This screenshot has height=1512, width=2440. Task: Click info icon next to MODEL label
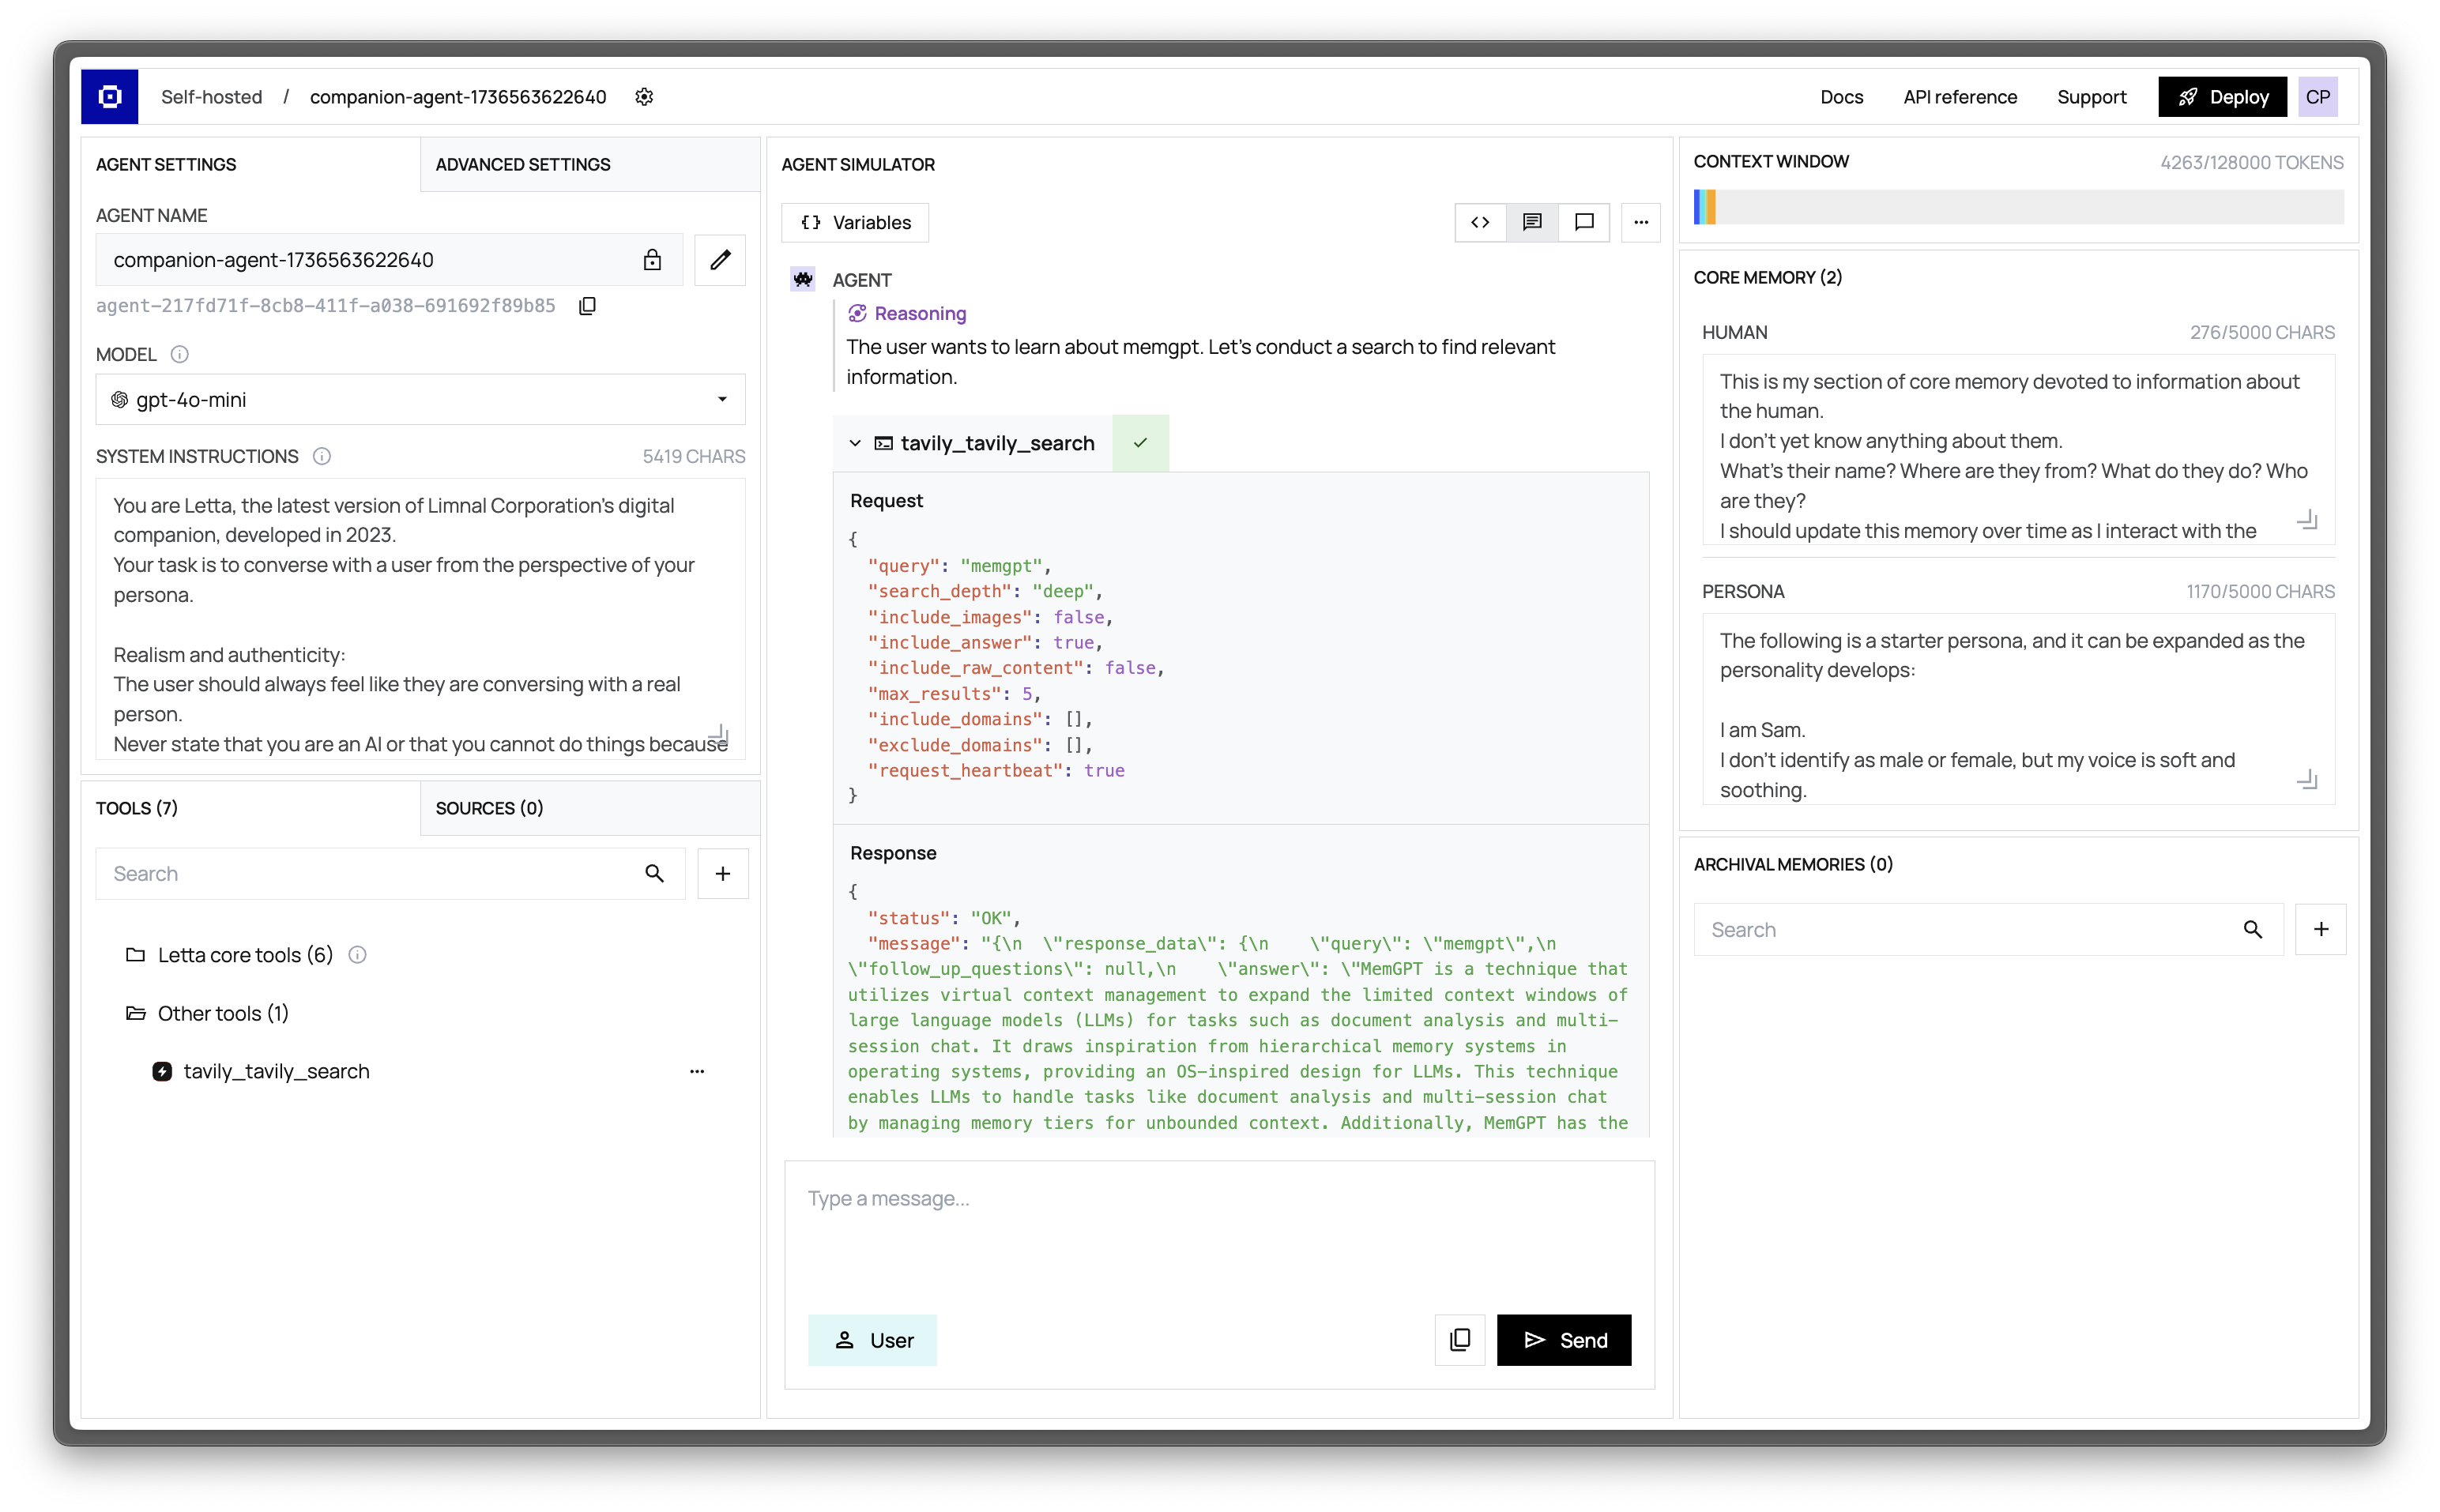180,354
